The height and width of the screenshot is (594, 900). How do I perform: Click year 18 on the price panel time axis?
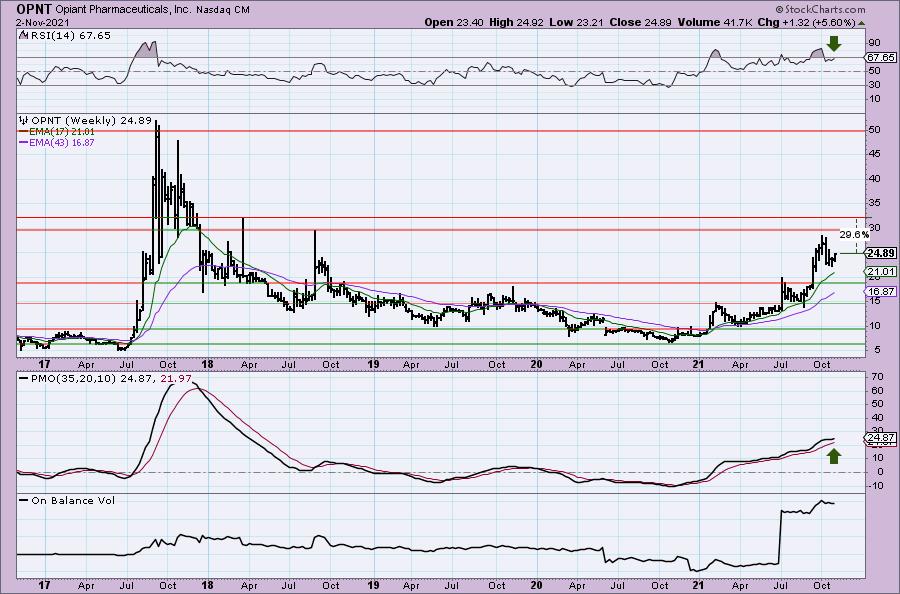207,364
